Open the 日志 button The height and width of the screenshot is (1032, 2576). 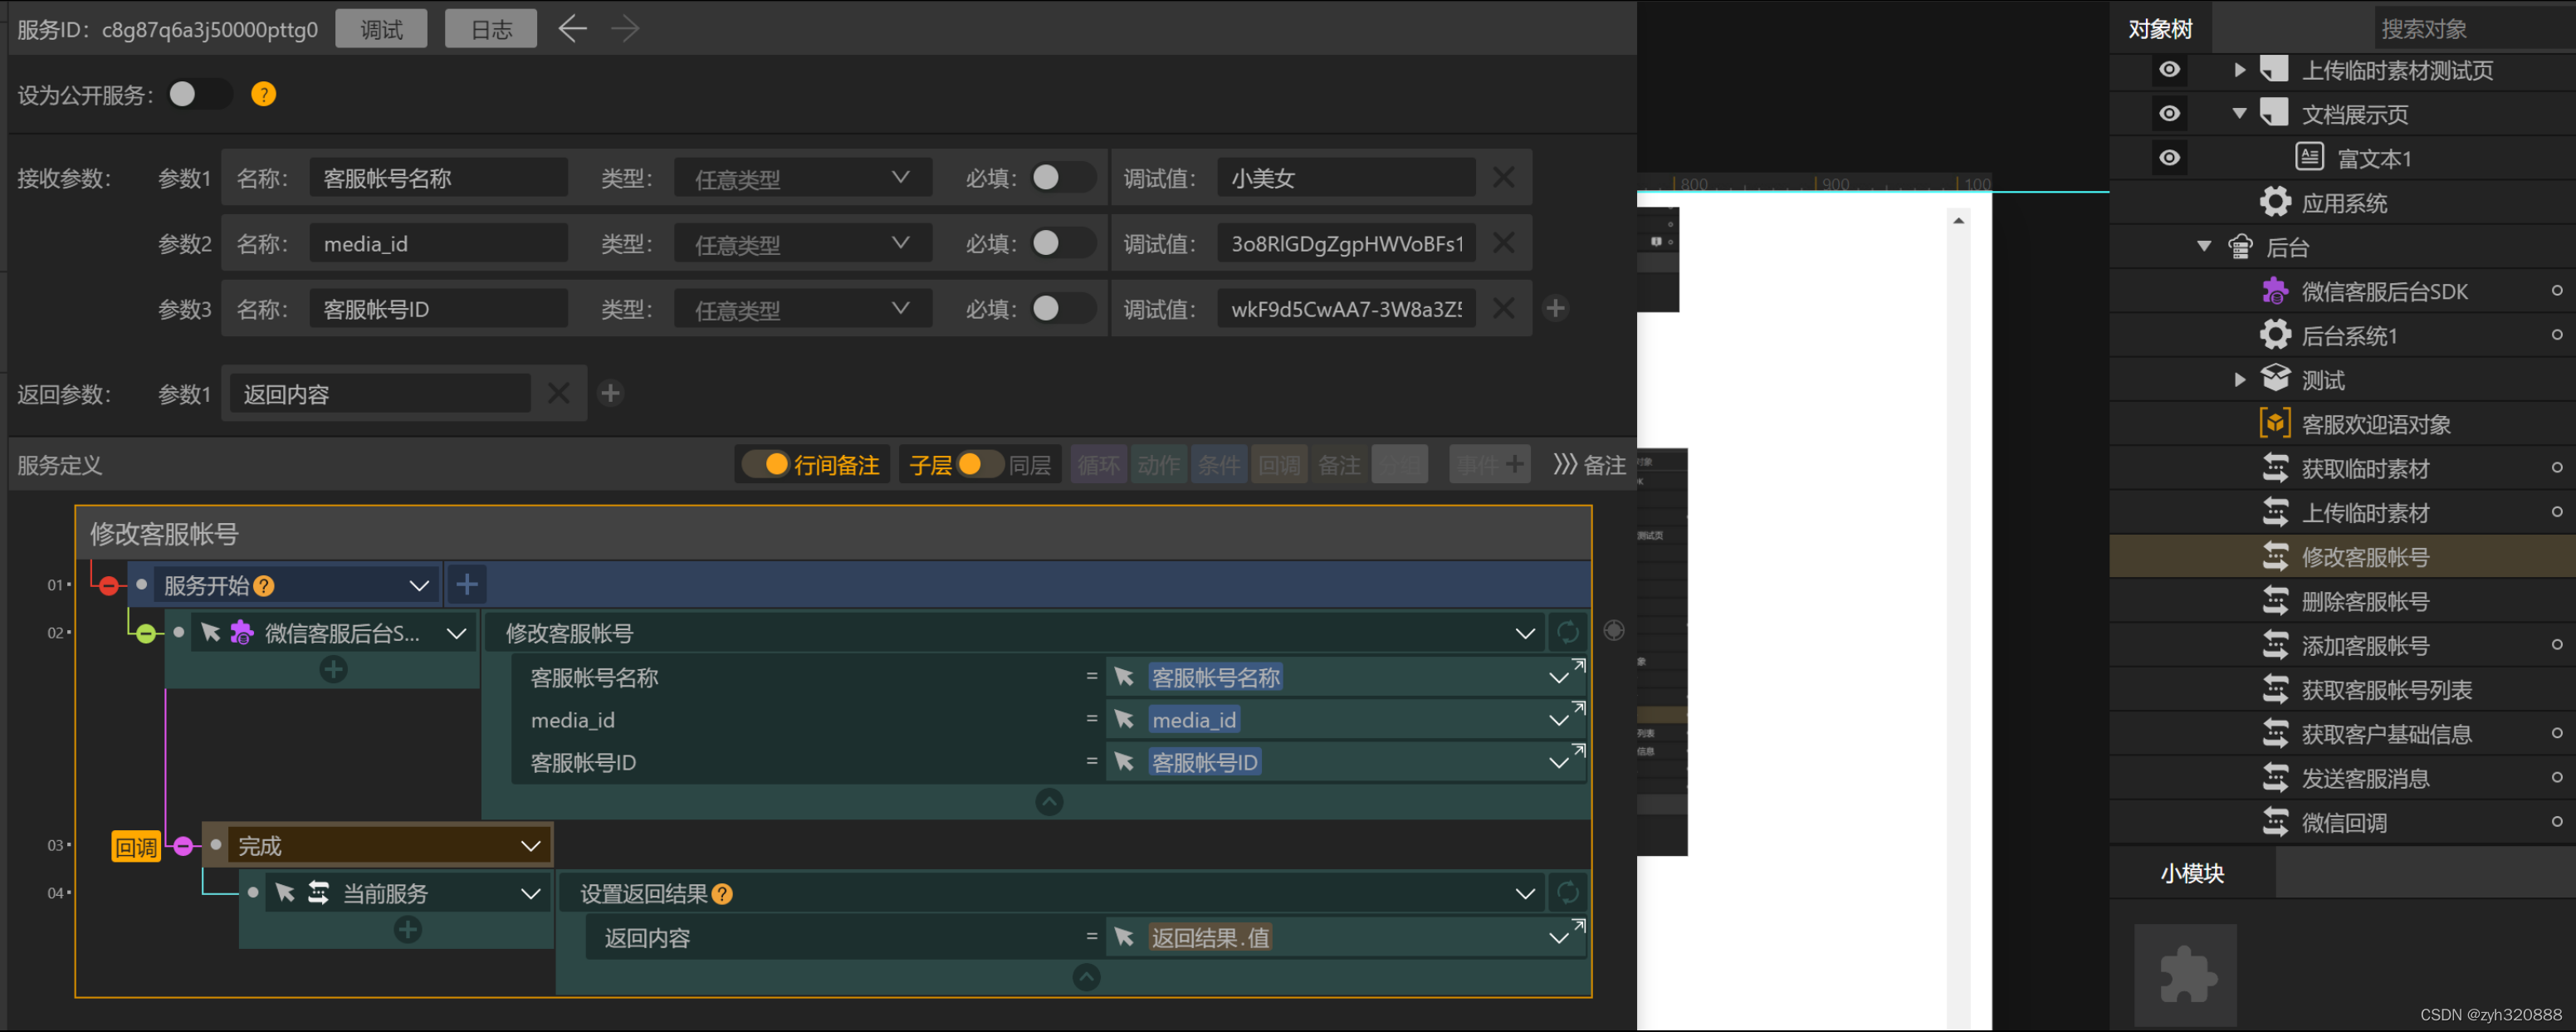(x=491, y=29)
